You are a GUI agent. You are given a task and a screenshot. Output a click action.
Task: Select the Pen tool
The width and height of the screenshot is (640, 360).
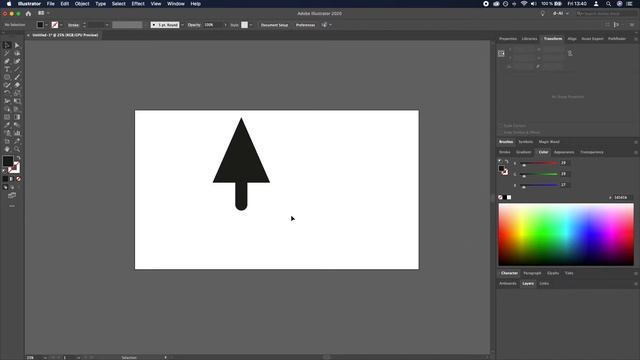(7, 61)
